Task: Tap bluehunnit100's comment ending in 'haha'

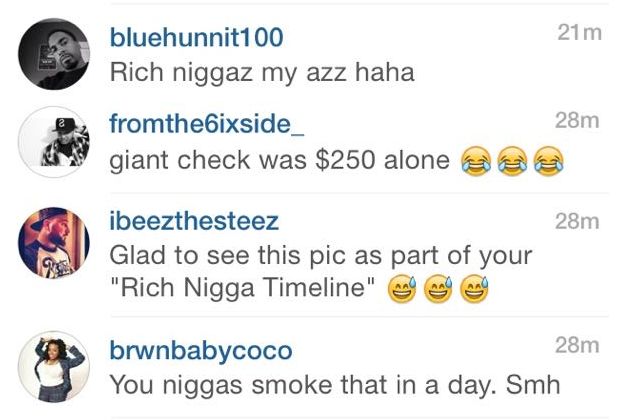Action: point(262,74)
